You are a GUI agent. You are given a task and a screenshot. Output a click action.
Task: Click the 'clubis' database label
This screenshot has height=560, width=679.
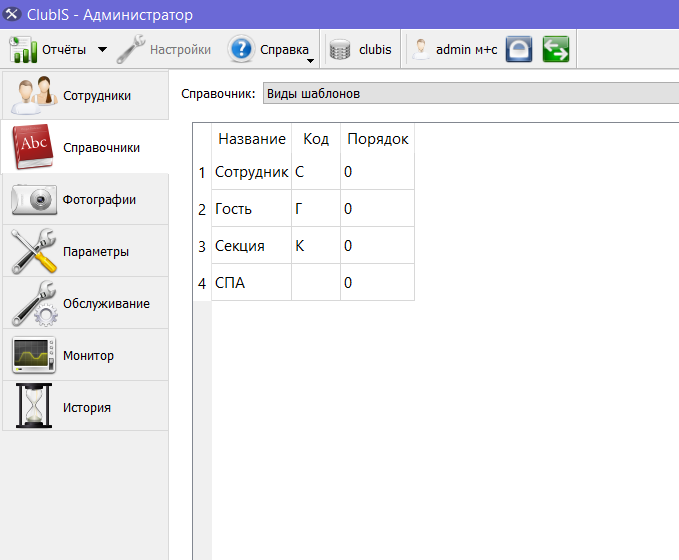coord(375,49)
